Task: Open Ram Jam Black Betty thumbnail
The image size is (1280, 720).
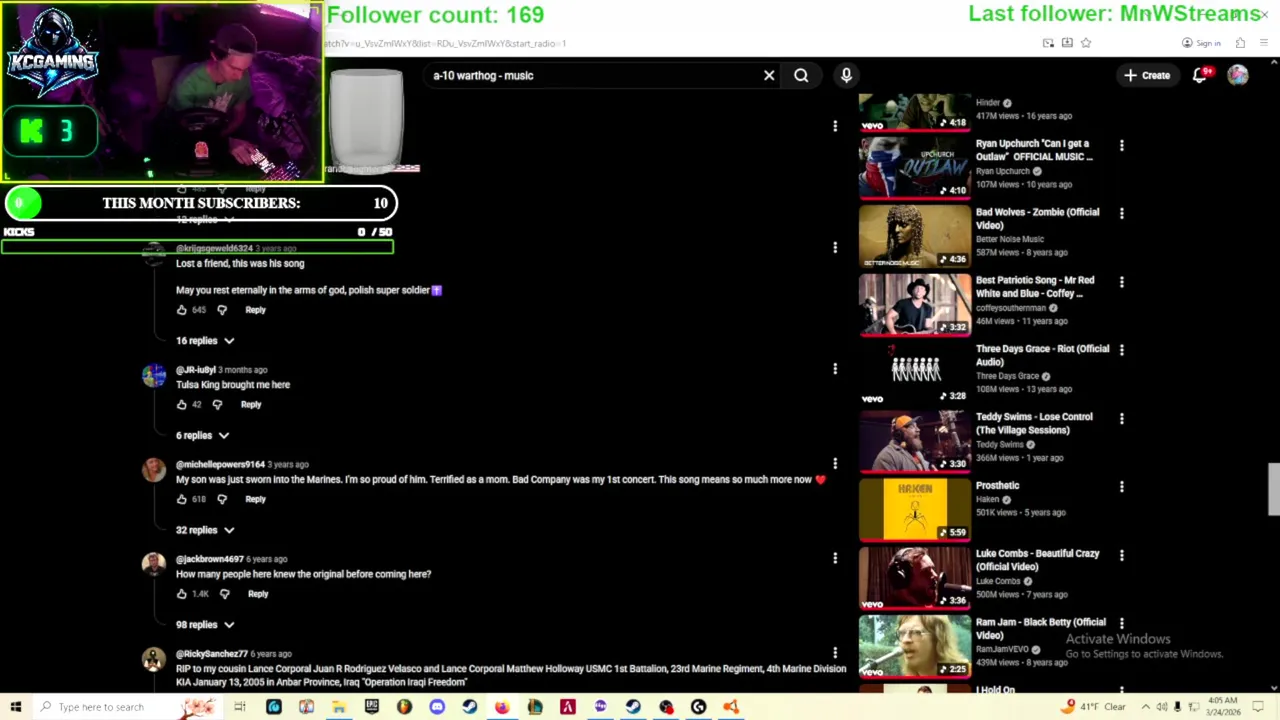Action: tap(914, 646)
